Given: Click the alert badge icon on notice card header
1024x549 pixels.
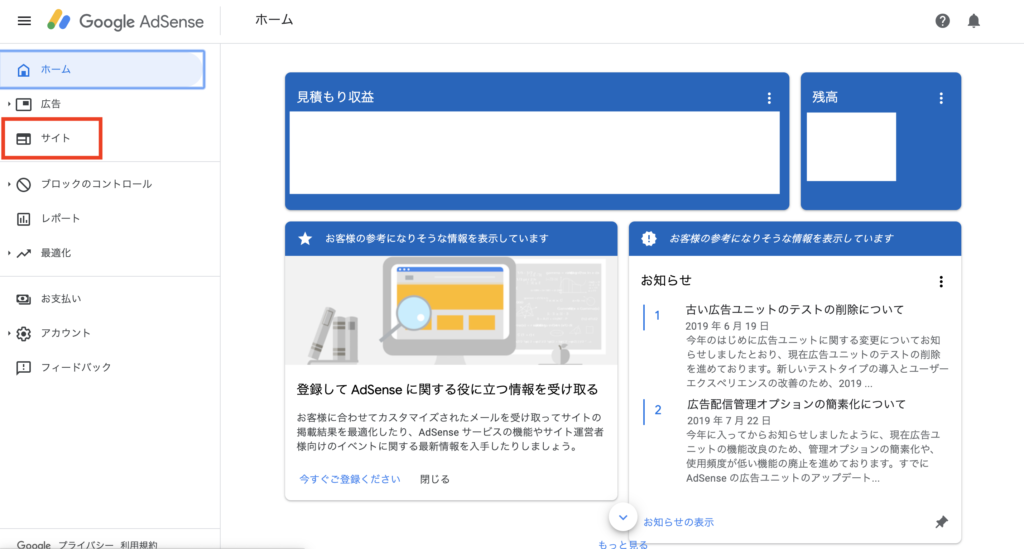Looking at the screenshot, I should (648, 238).
